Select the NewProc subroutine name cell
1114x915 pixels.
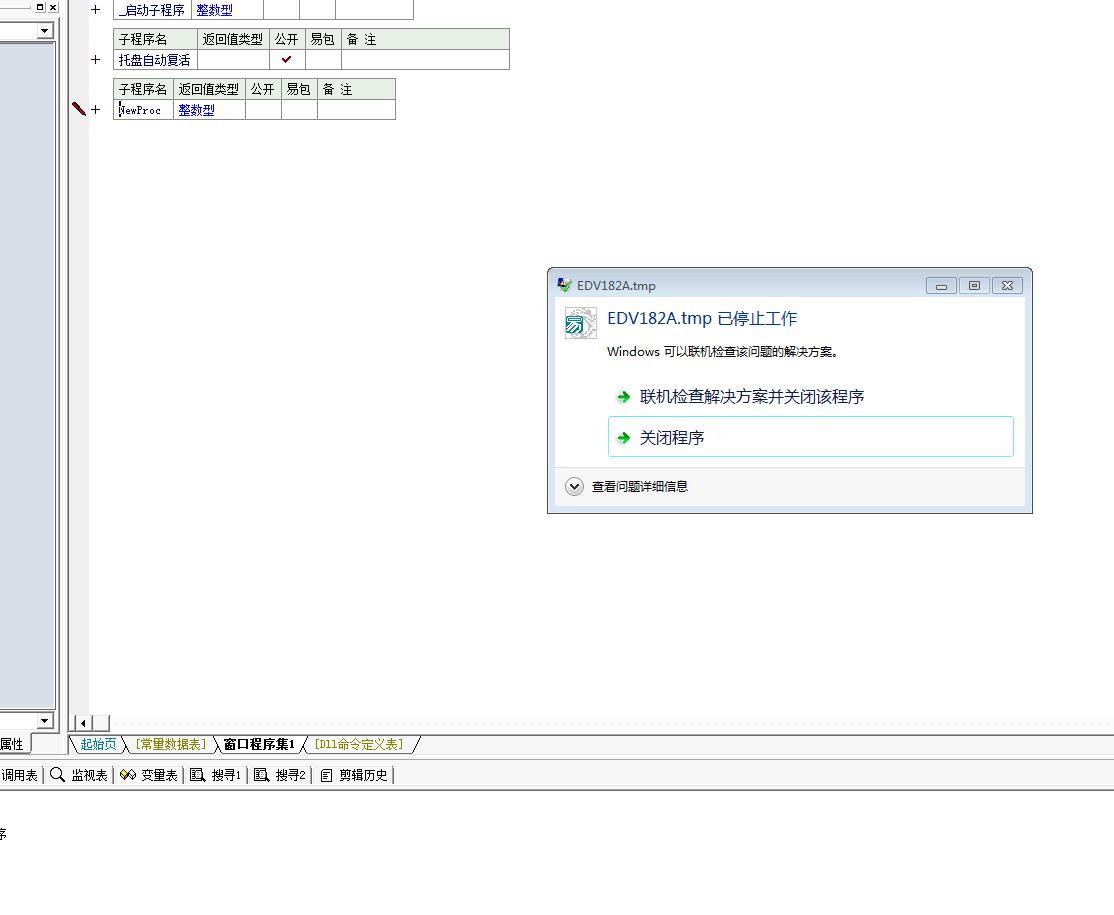144,109
